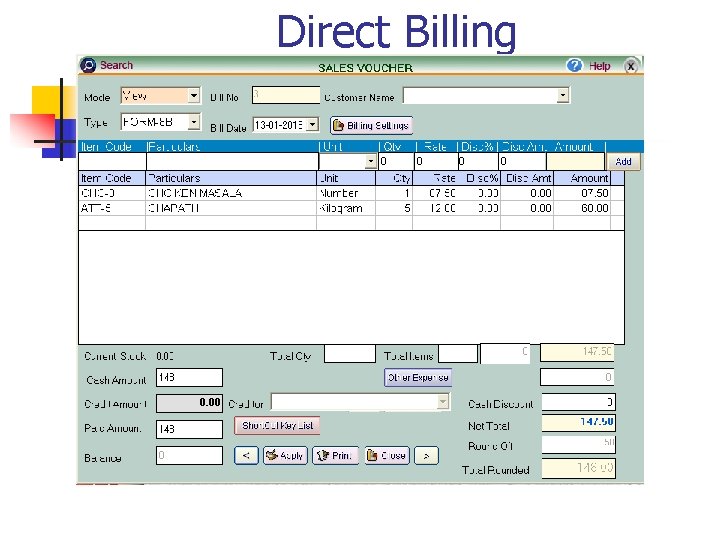This screenshot has width=720, height=540.
Task: Click the Total Items field
Action: (x=458, y=354)
